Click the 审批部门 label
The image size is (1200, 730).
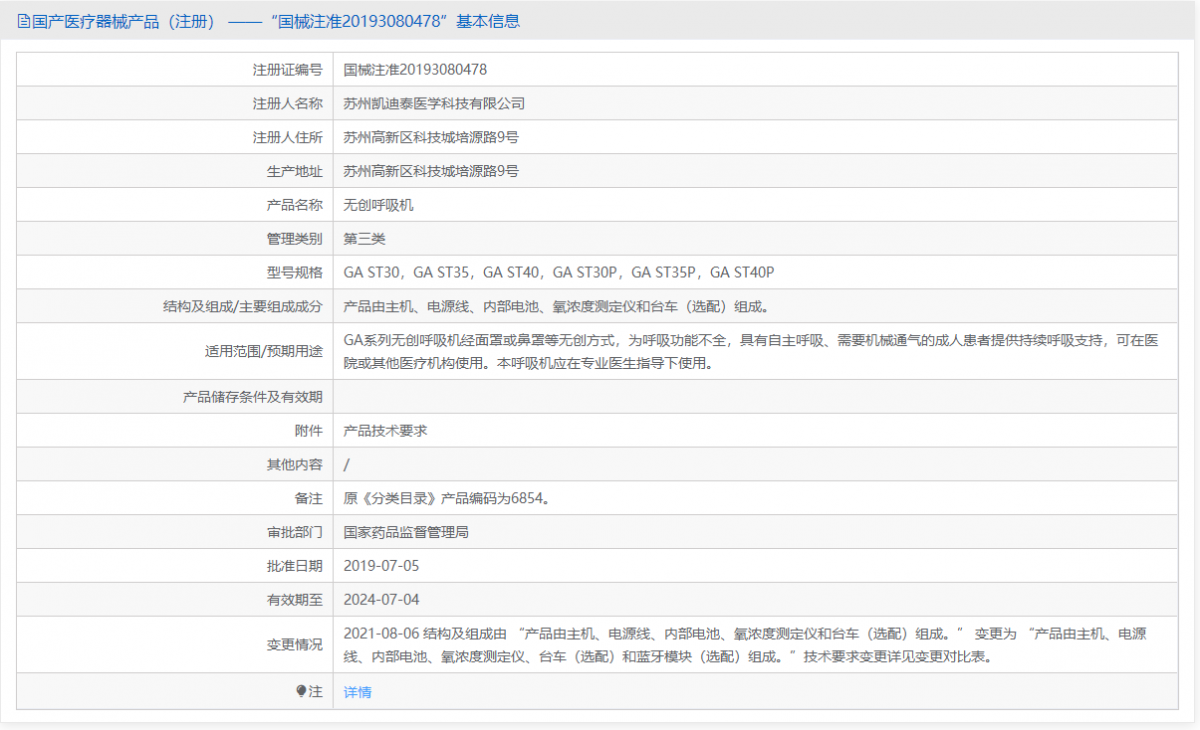click(x=295, y=532)
